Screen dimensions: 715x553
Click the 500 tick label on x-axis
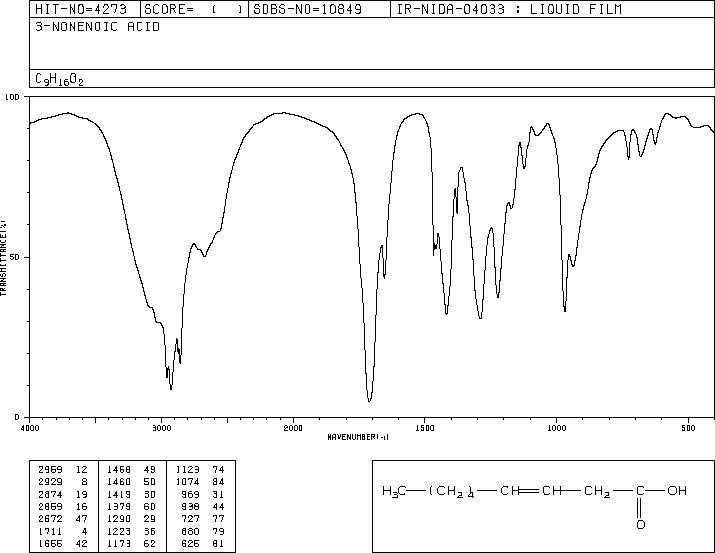coord(689,428)
